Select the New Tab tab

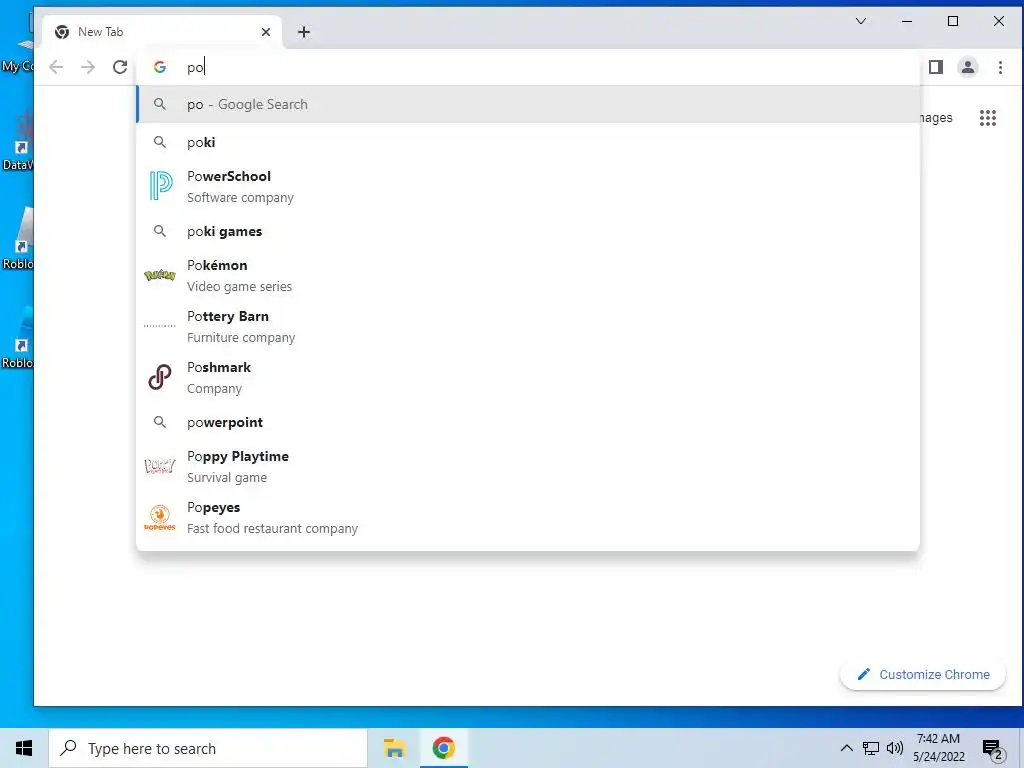[x=162, y=32]
